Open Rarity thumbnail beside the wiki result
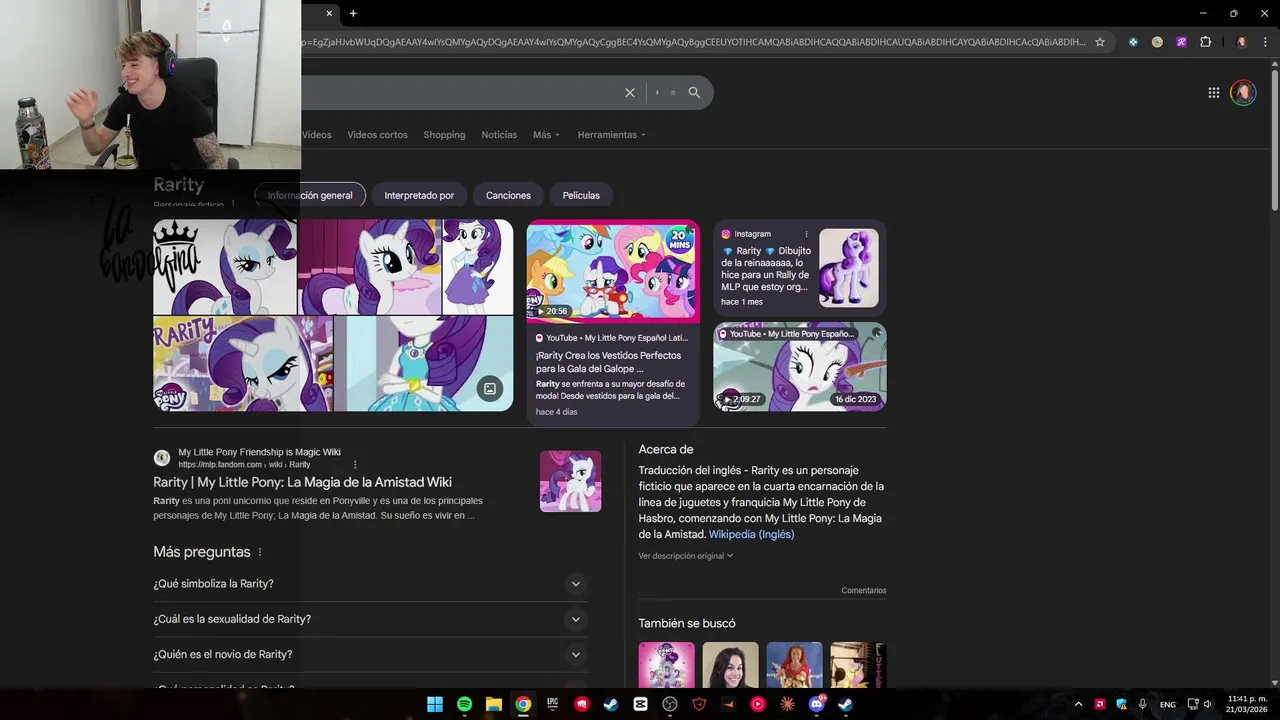 click(570, 481)
